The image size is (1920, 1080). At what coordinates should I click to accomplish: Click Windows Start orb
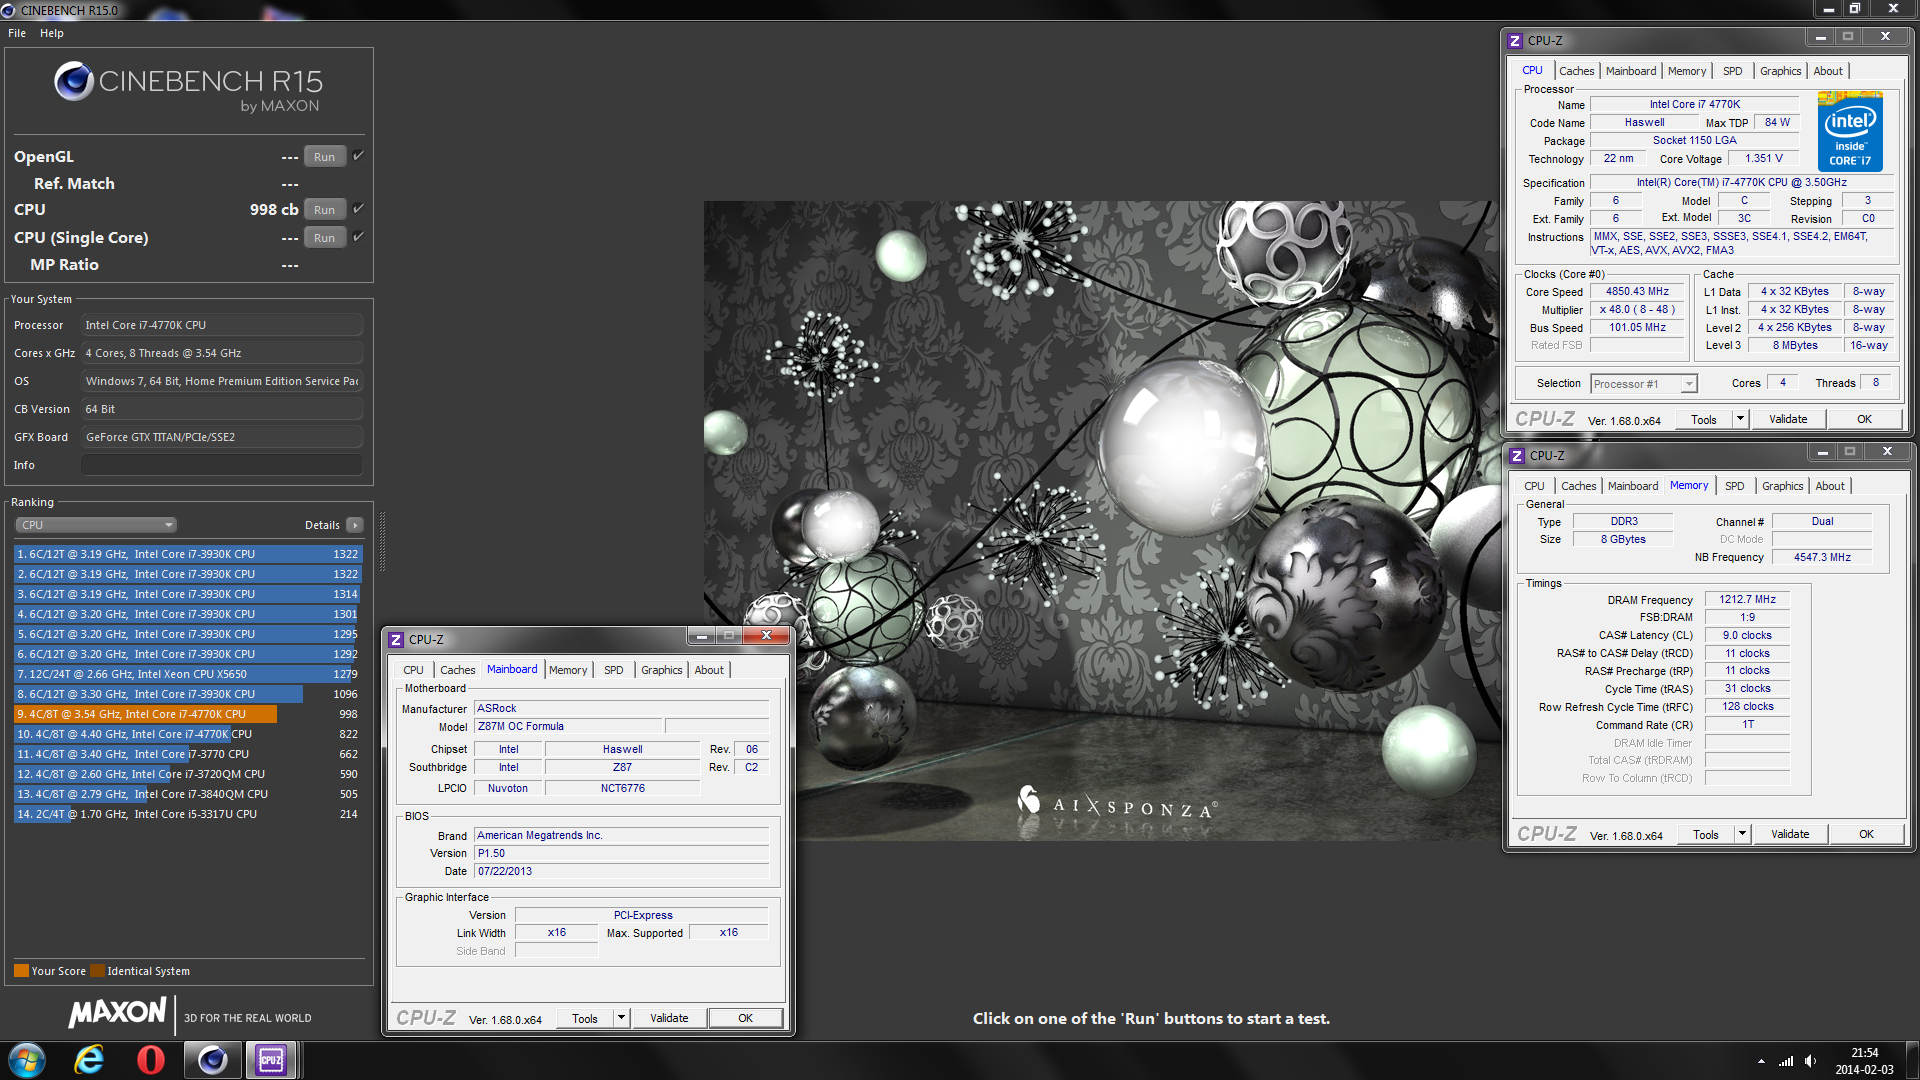[27, 1060]
